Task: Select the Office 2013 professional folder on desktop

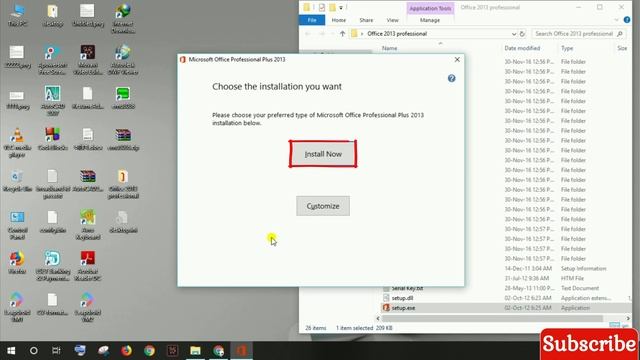Action: click(123, 184)
